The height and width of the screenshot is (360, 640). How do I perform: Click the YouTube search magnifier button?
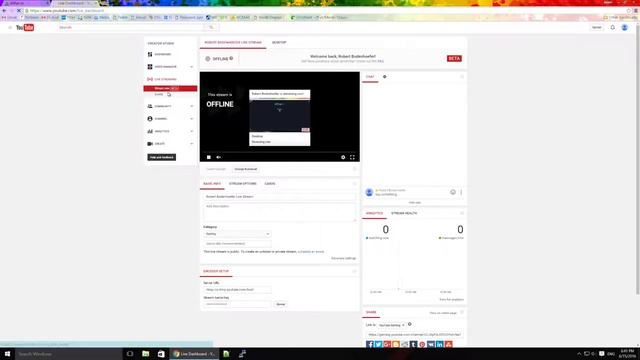[x=211, y=27]
